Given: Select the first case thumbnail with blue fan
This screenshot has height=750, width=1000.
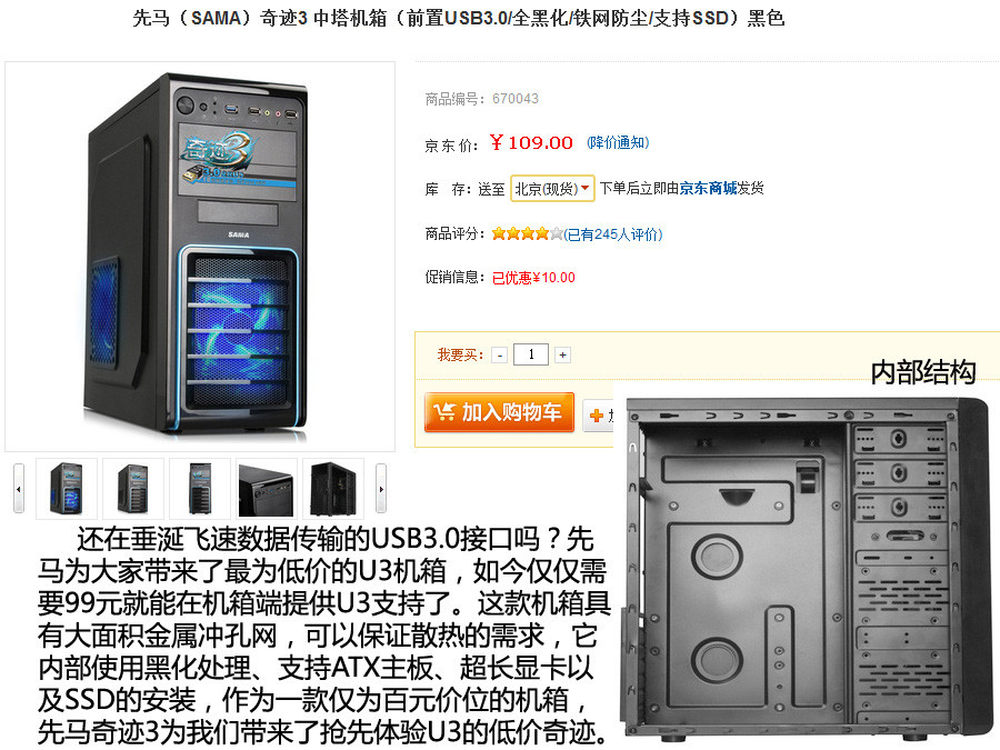Looking at the screenshot, I should click(66, 489).
